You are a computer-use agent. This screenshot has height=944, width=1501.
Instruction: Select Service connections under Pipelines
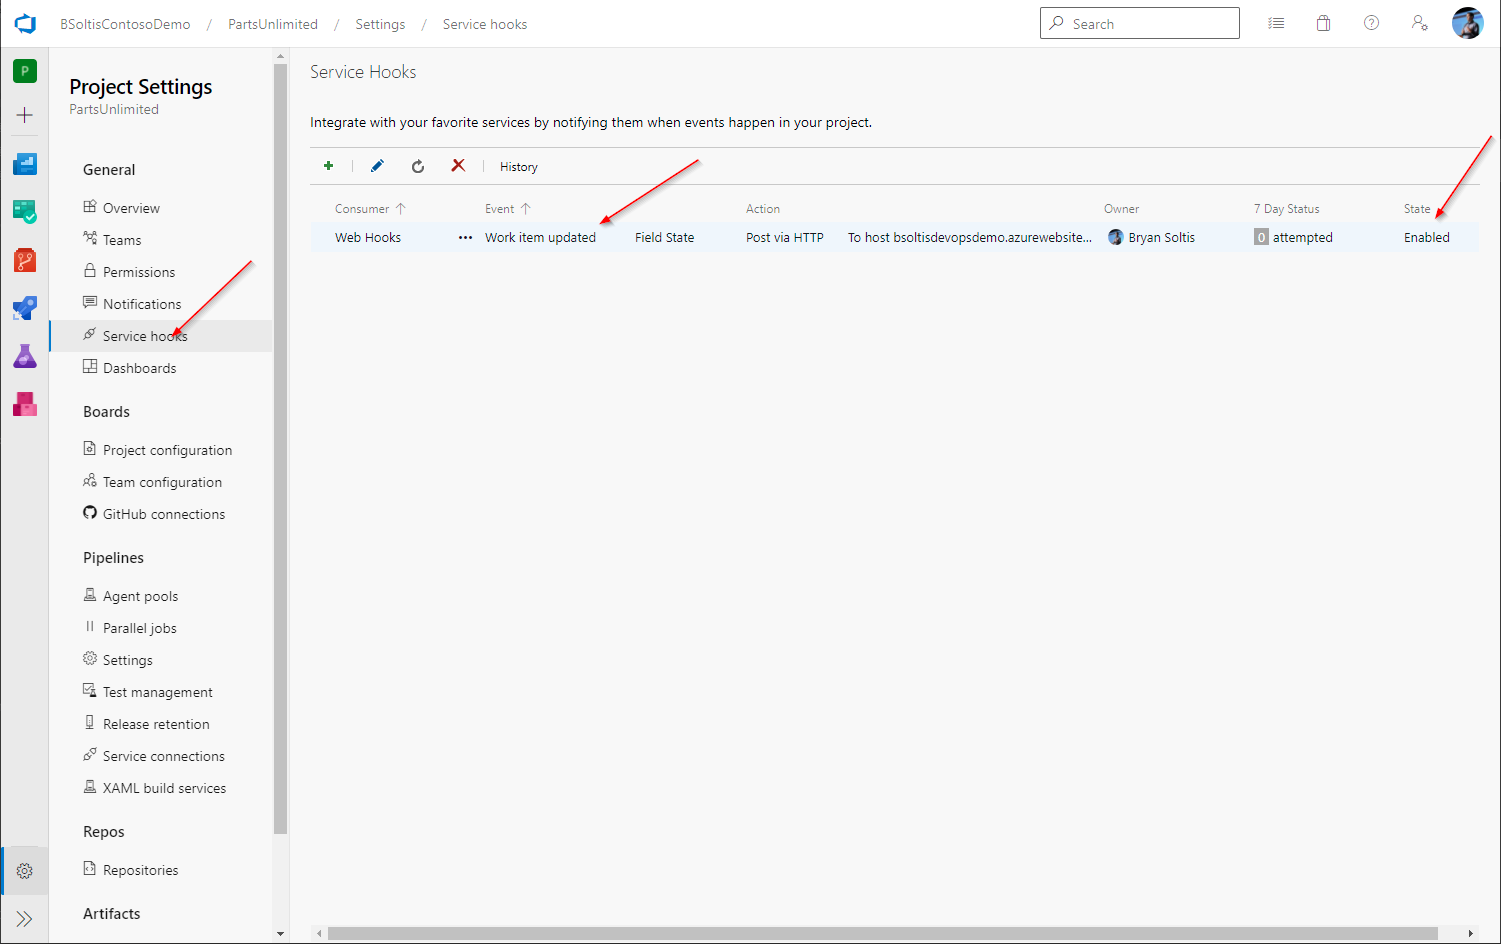[x=163, y=756]
